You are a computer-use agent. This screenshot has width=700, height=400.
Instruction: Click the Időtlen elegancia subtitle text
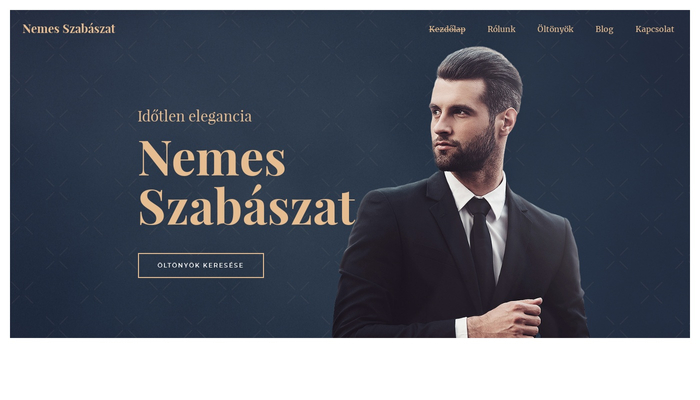(x=195, y=116)
